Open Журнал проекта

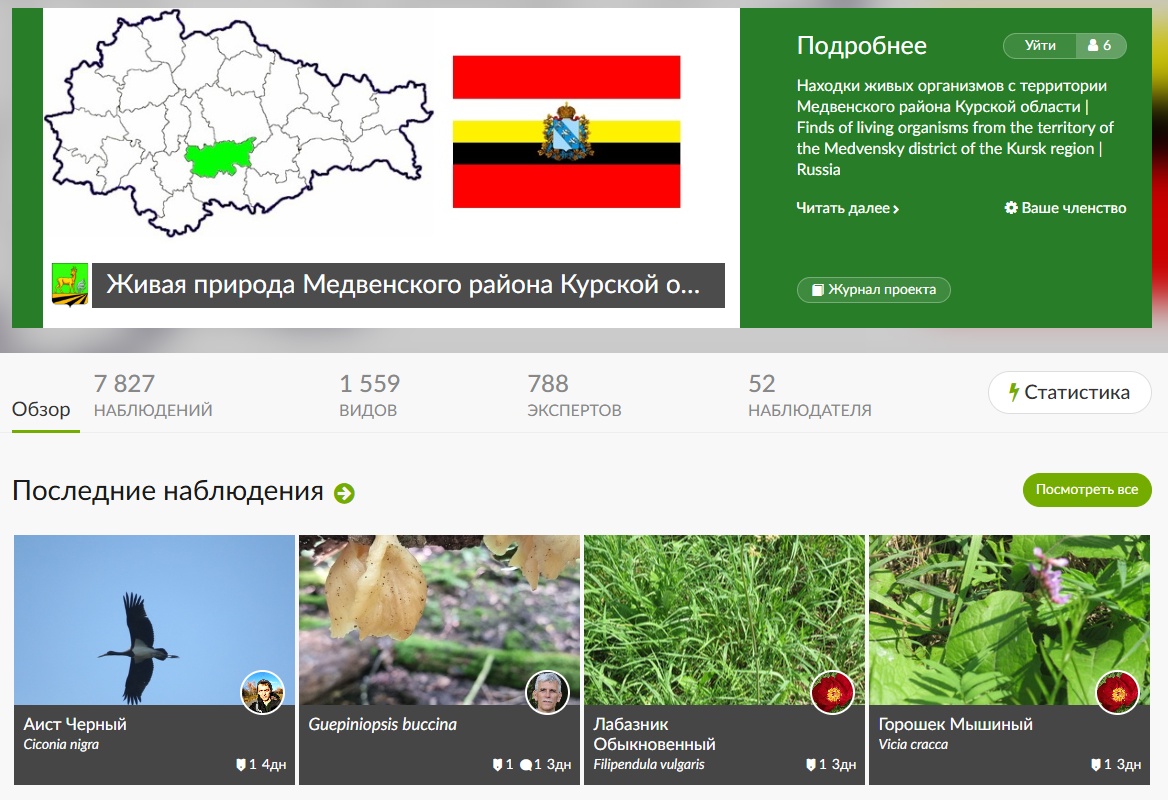[873, 290]
